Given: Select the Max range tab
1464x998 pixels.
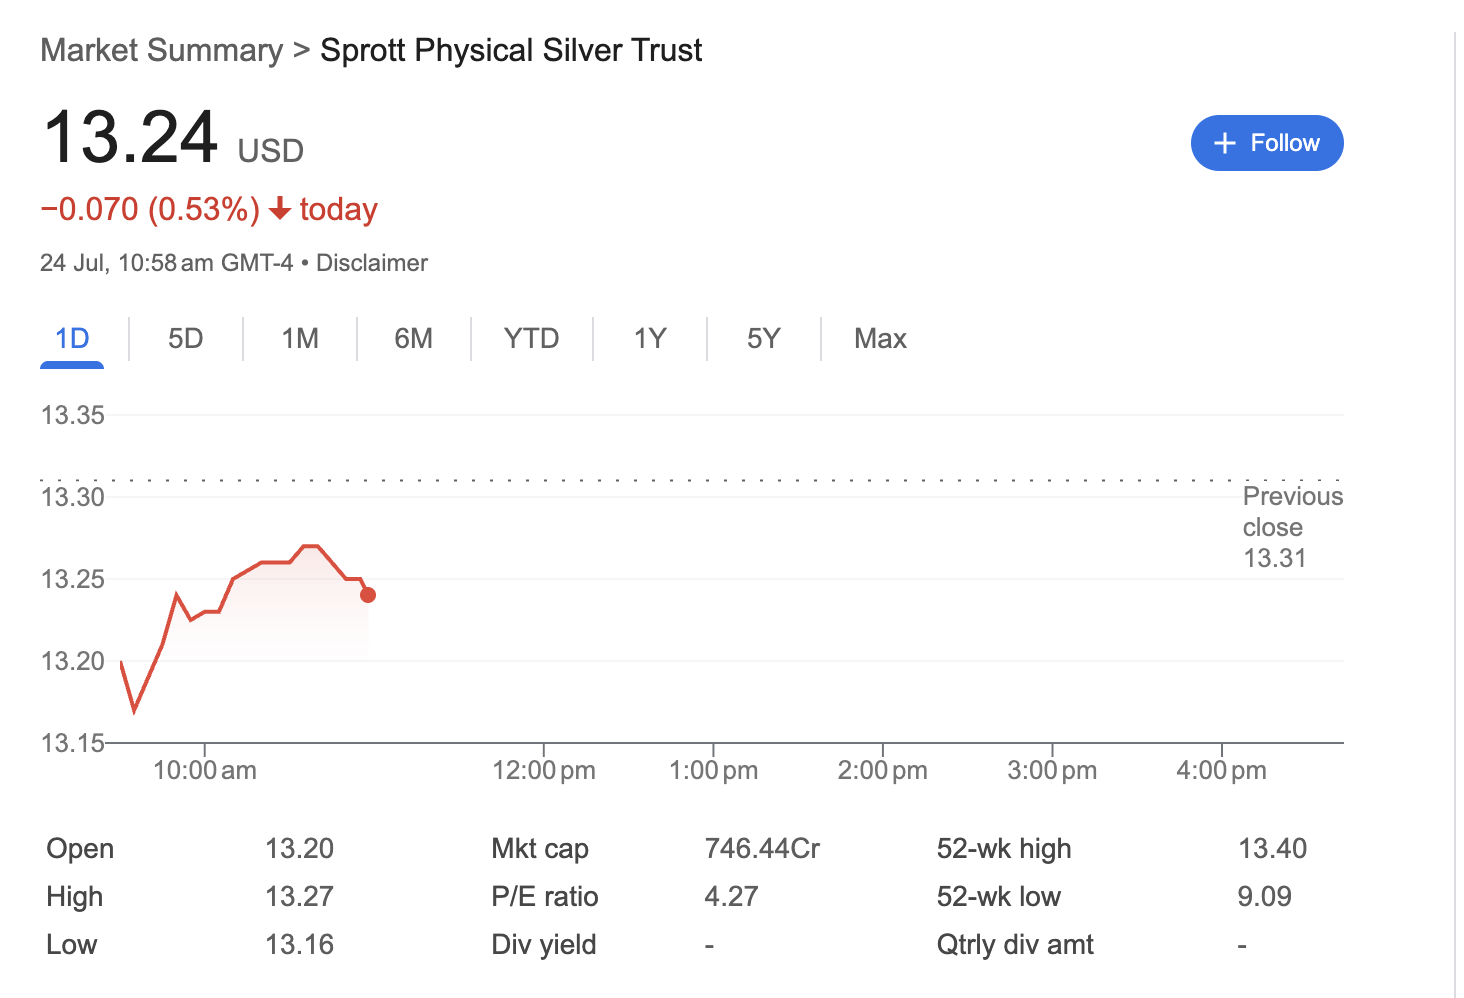Looking at the screenshot, I should 880,339.
